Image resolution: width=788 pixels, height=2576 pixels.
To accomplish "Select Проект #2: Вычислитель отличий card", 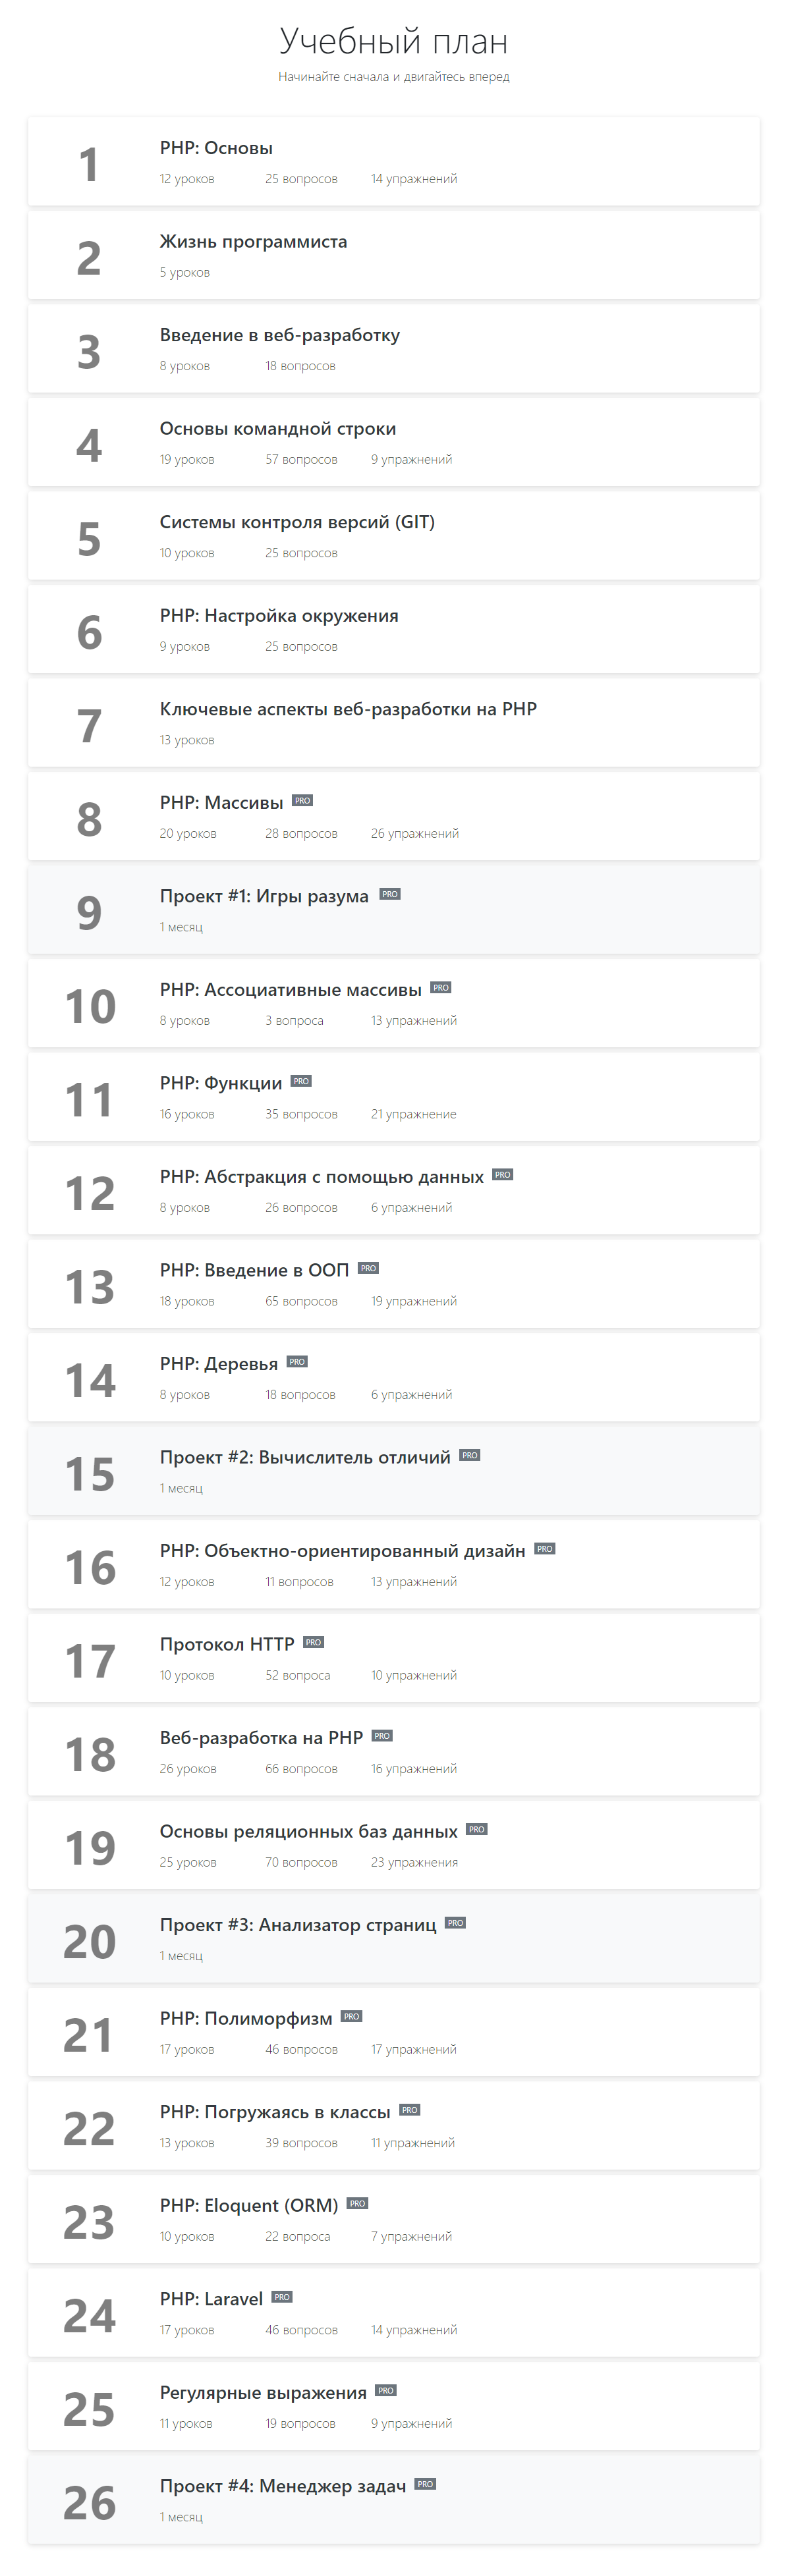I will coord(394,1470).
